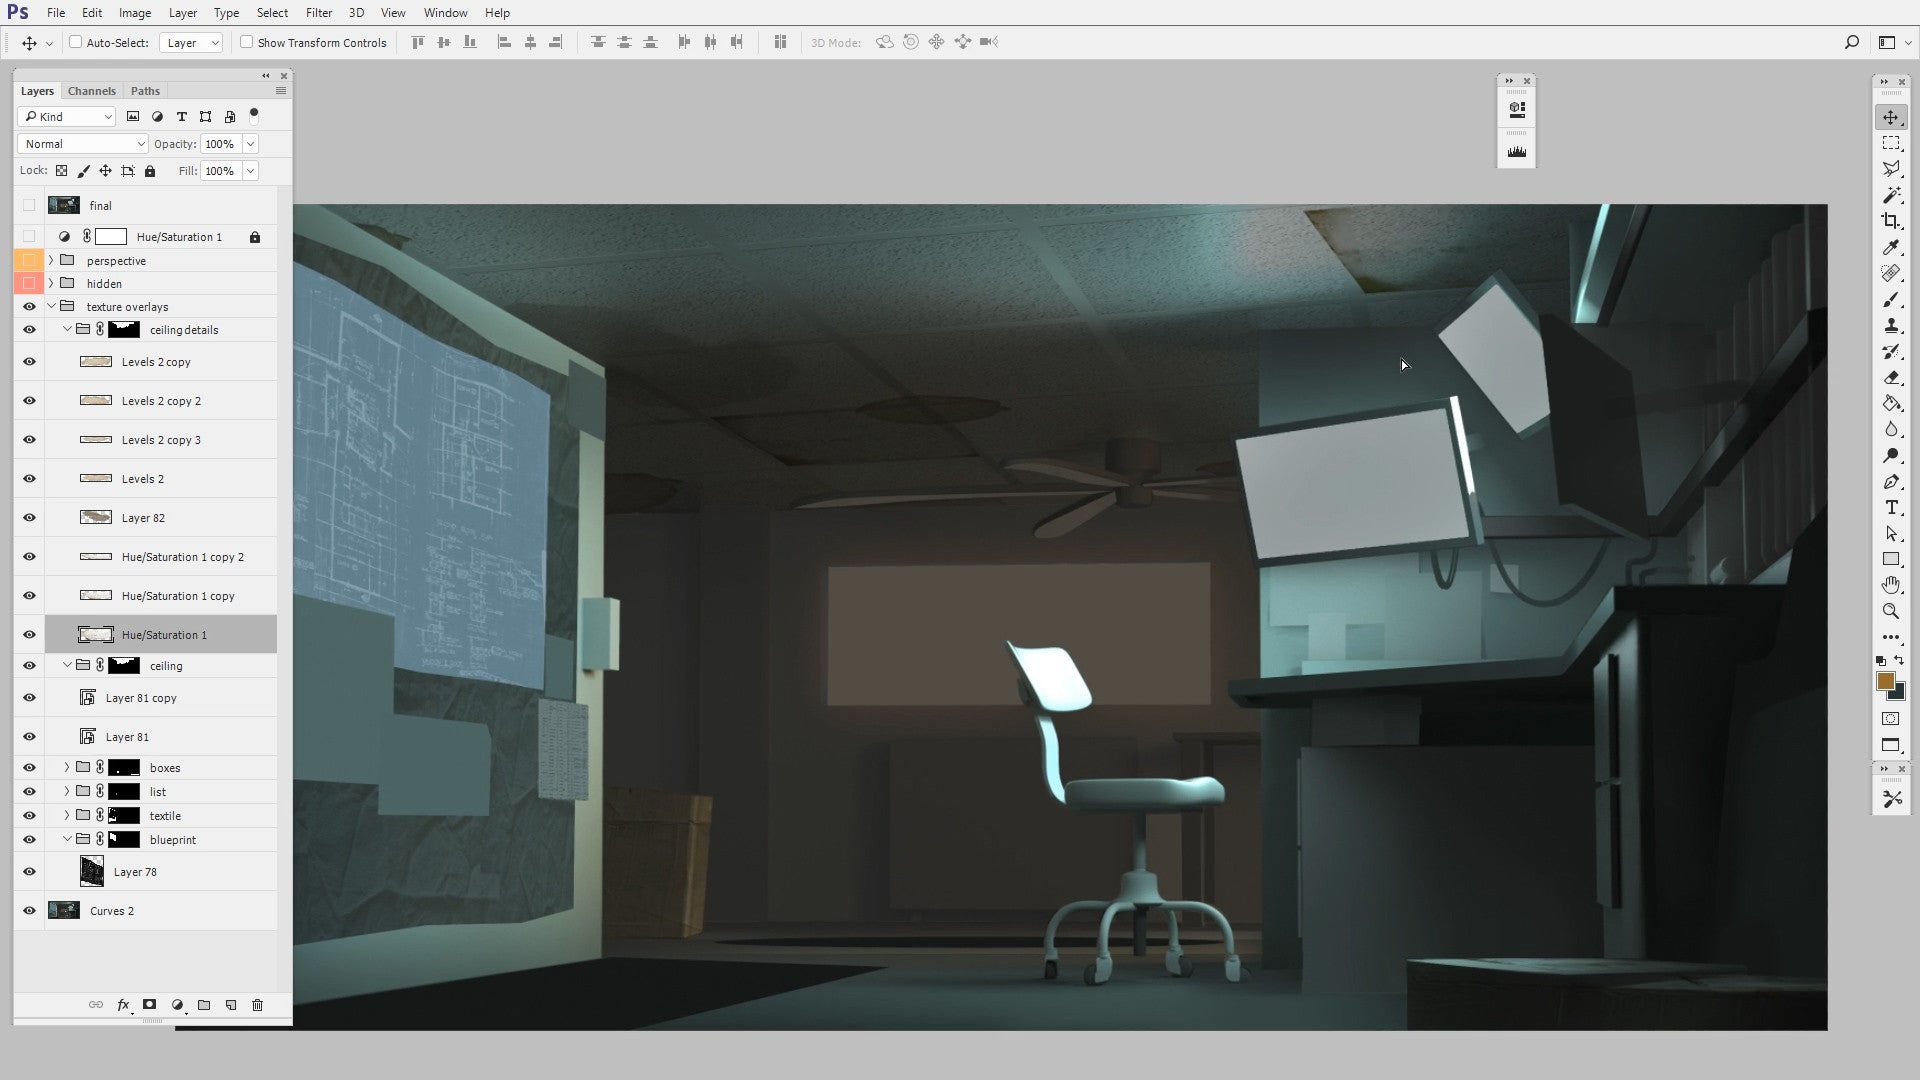Screen dimensions: 1920x1080
Task: Open the blending mode dropdown set to Normal
Action: tap(82, 143)
